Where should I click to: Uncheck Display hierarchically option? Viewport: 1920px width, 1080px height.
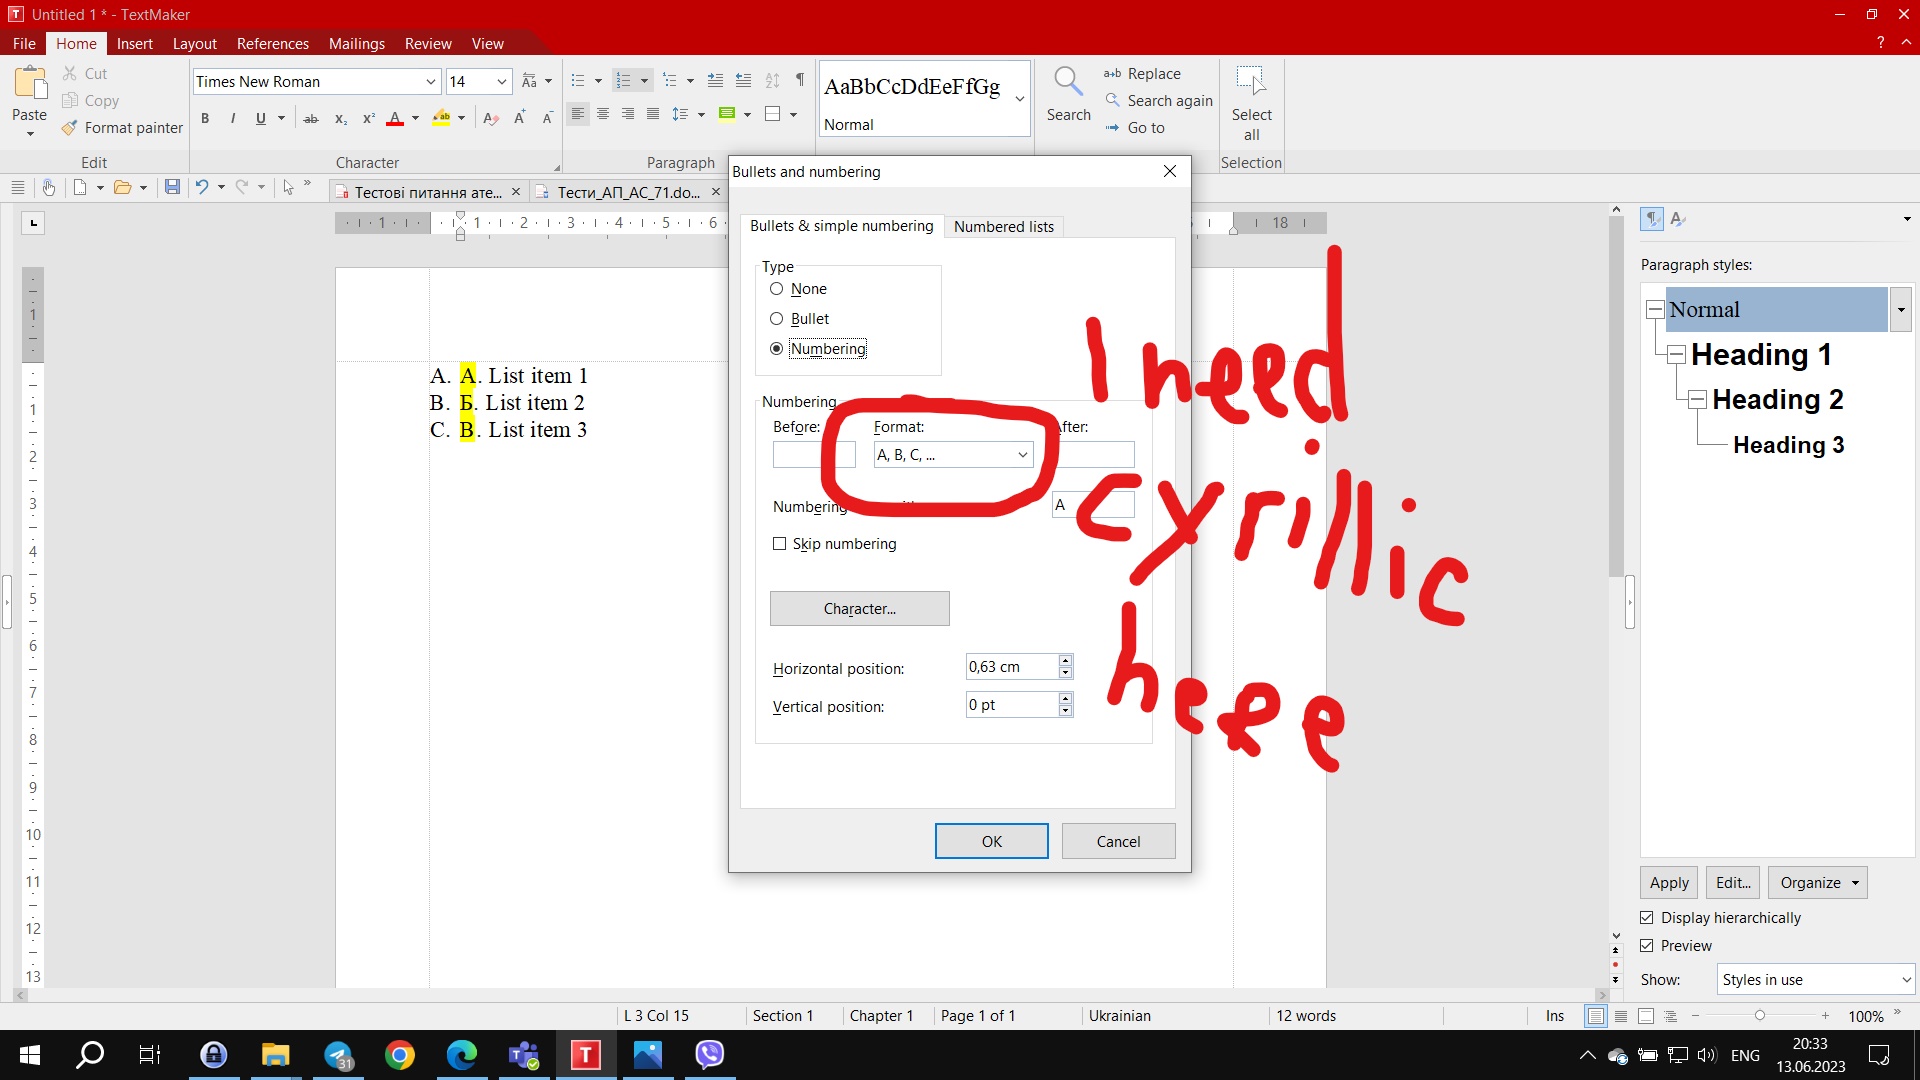pos(1647,918)
